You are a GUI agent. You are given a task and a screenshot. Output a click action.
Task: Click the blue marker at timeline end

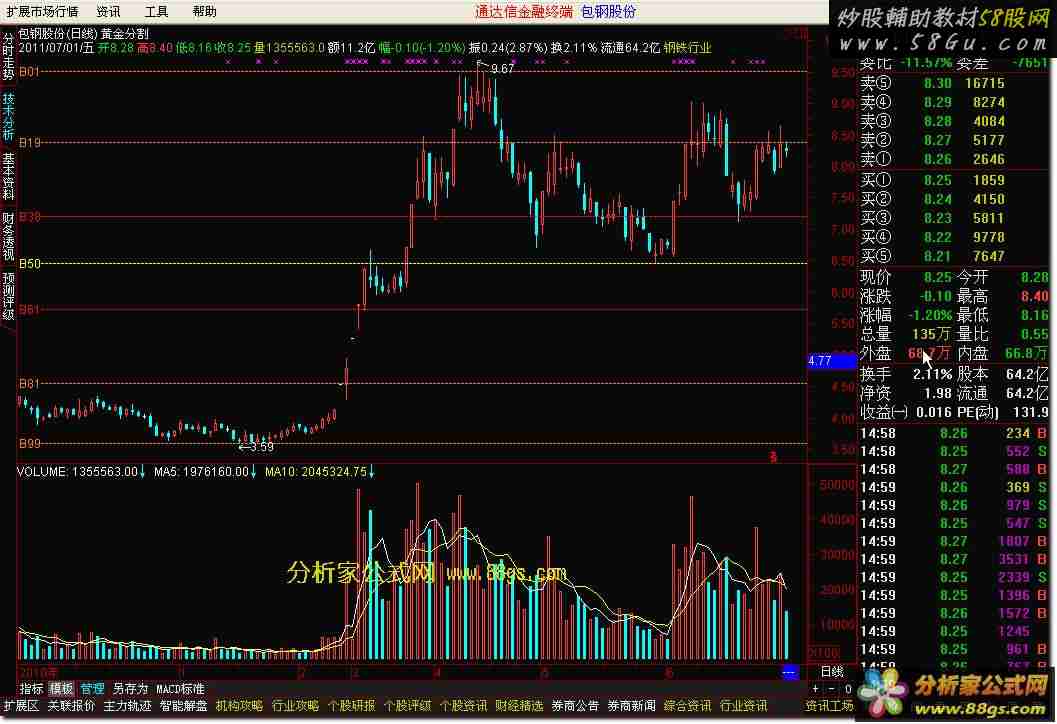click(789, 672)
